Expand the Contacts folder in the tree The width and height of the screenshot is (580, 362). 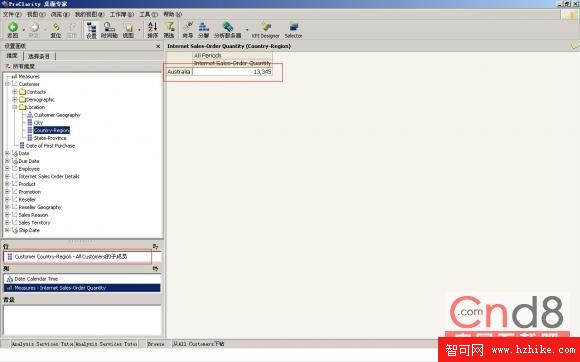[15, 92]
